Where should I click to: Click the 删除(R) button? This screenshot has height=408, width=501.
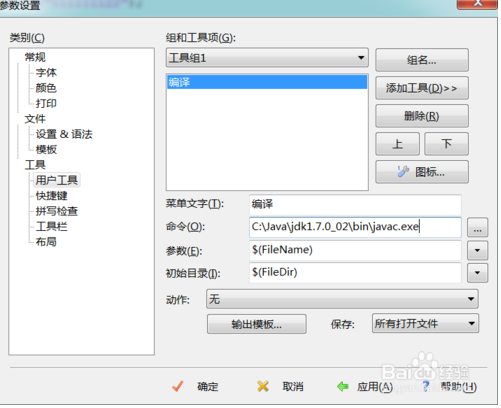[x=422, y=116]
